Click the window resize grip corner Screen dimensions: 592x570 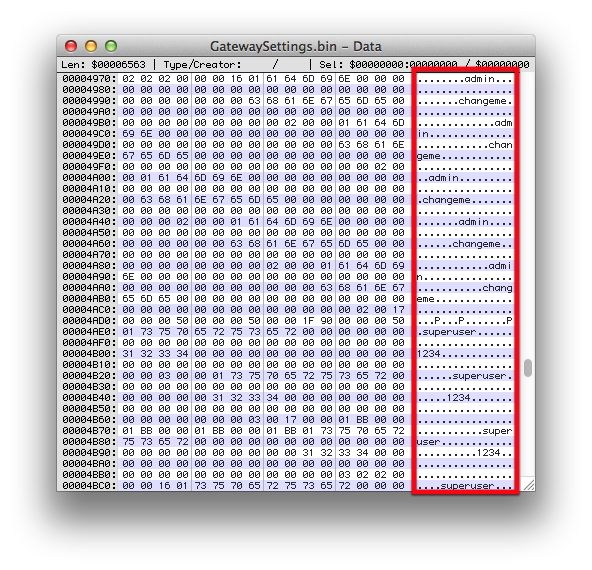coord(529,484)
